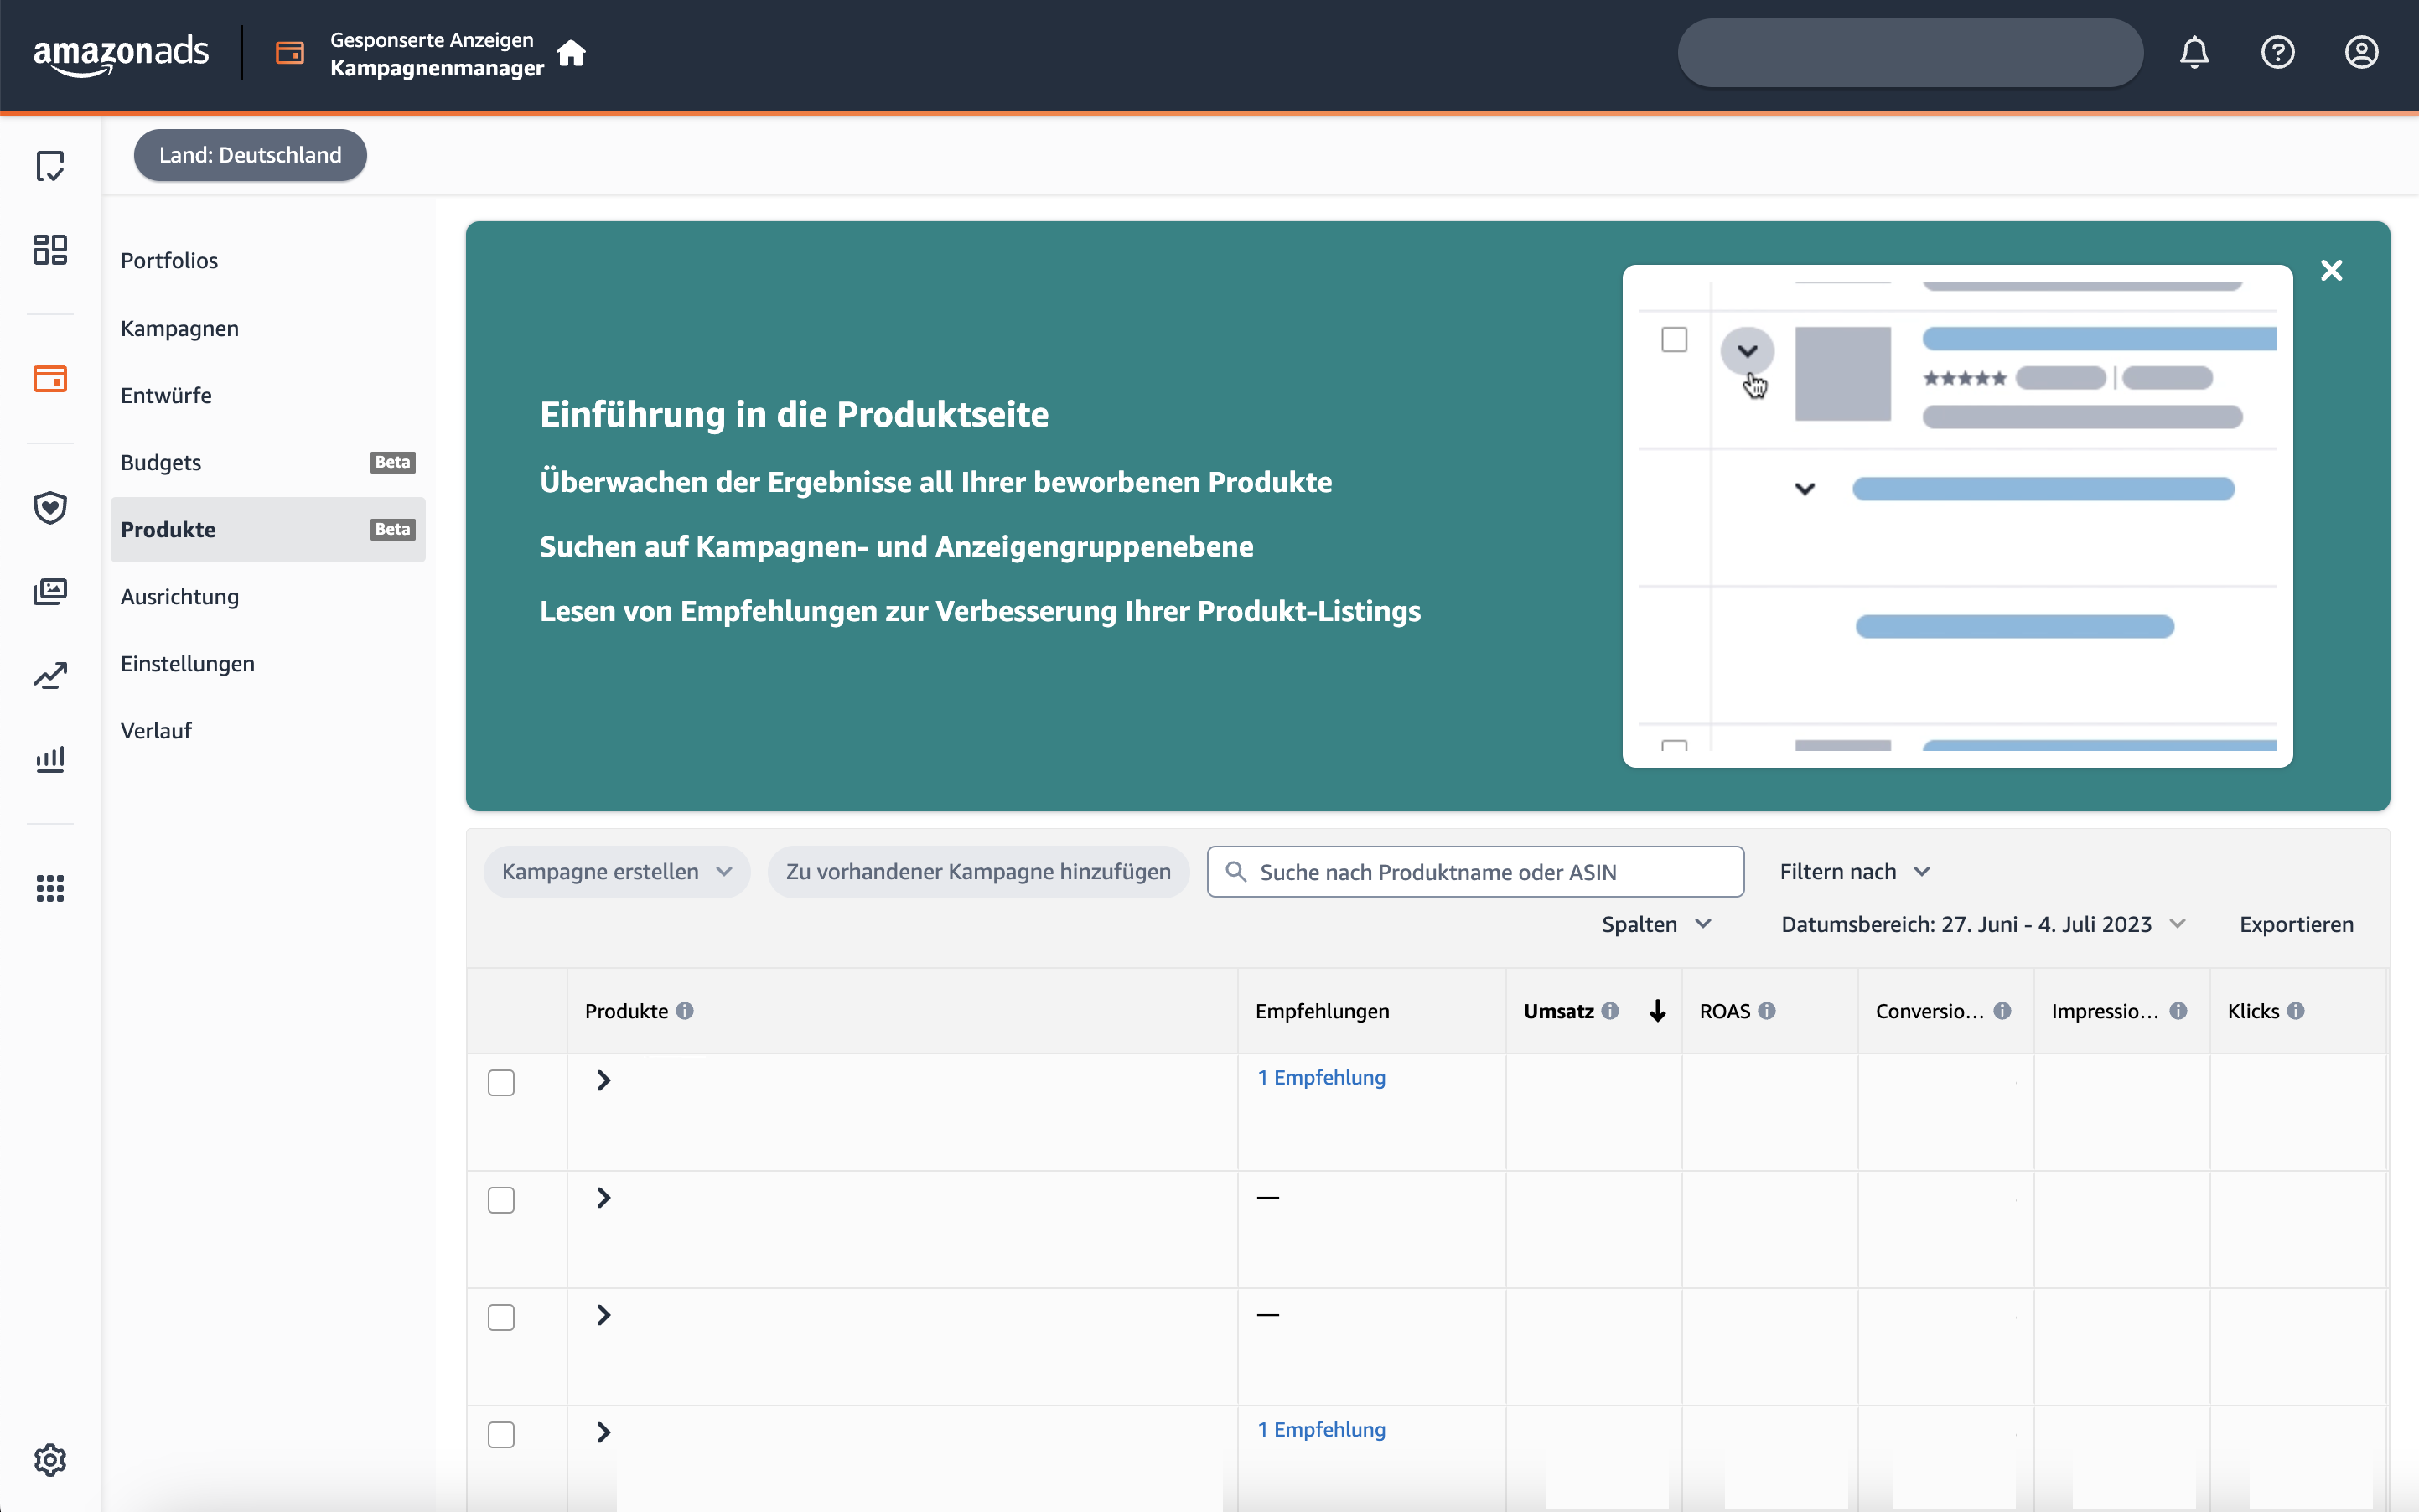This screenshot has height=1512, width=2419.
Task: Click info icon next to Produkte column
Action: coord(685,1011)
